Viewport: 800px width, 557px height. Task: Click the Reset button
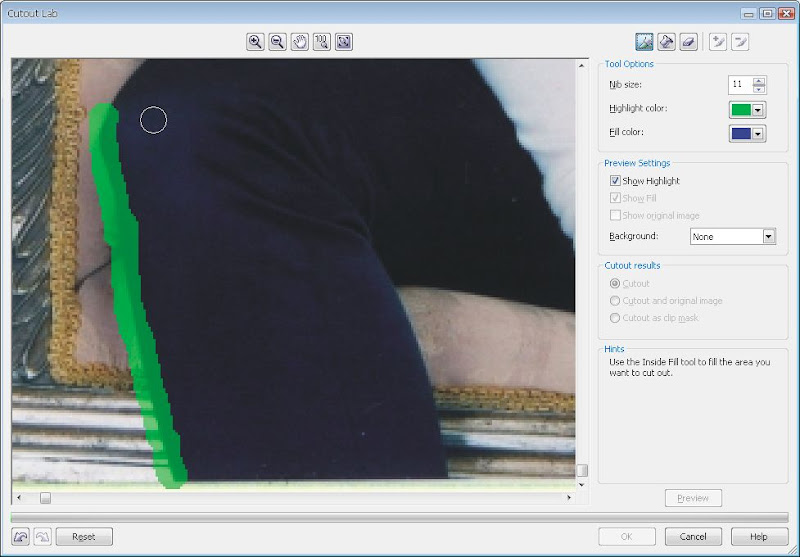[84, 537]
